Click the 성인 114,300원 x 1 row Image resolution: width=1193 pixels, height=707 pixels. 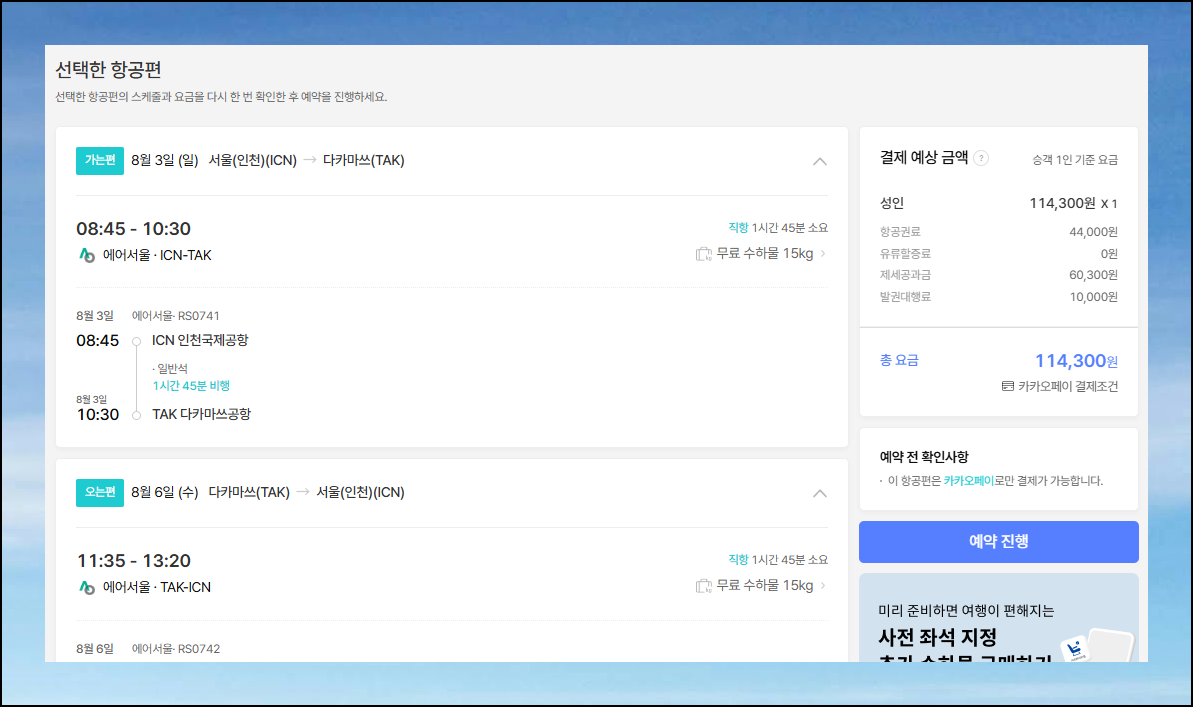pyautogui.click(x=998, y=203)
